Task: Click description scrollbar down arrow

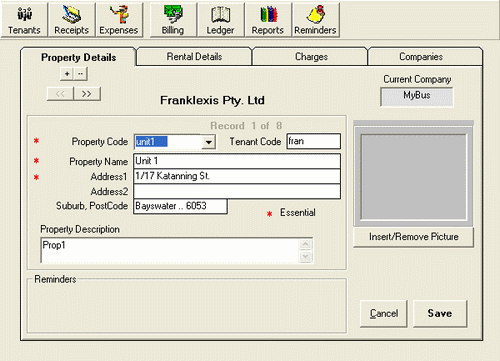Action: tap(306, 256)
